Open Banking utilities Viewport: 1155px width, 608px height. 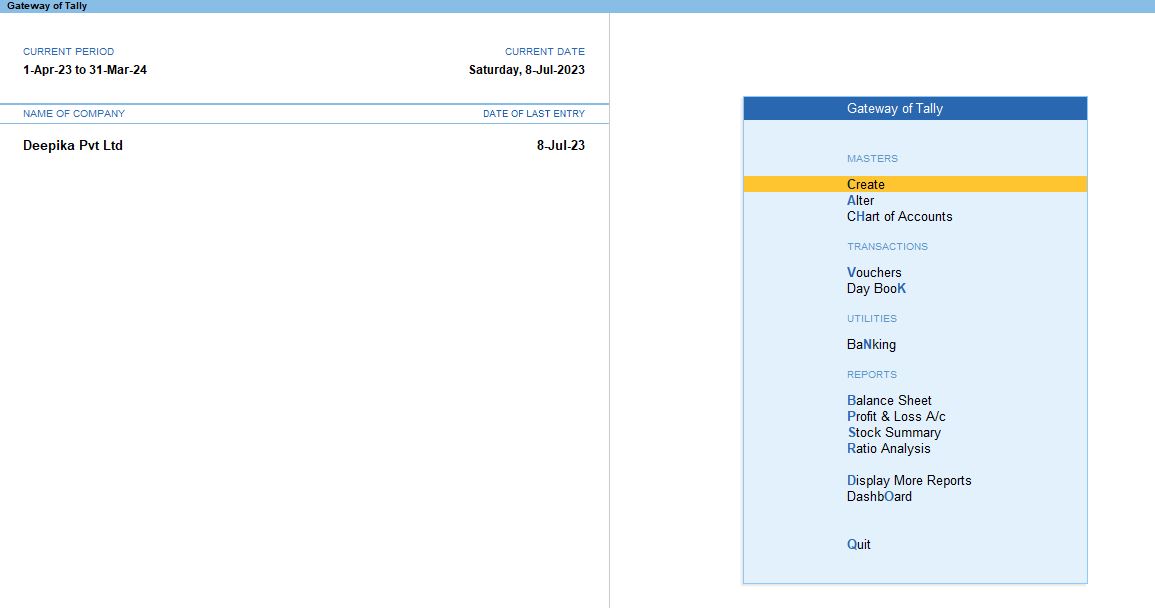coord(871,344)
